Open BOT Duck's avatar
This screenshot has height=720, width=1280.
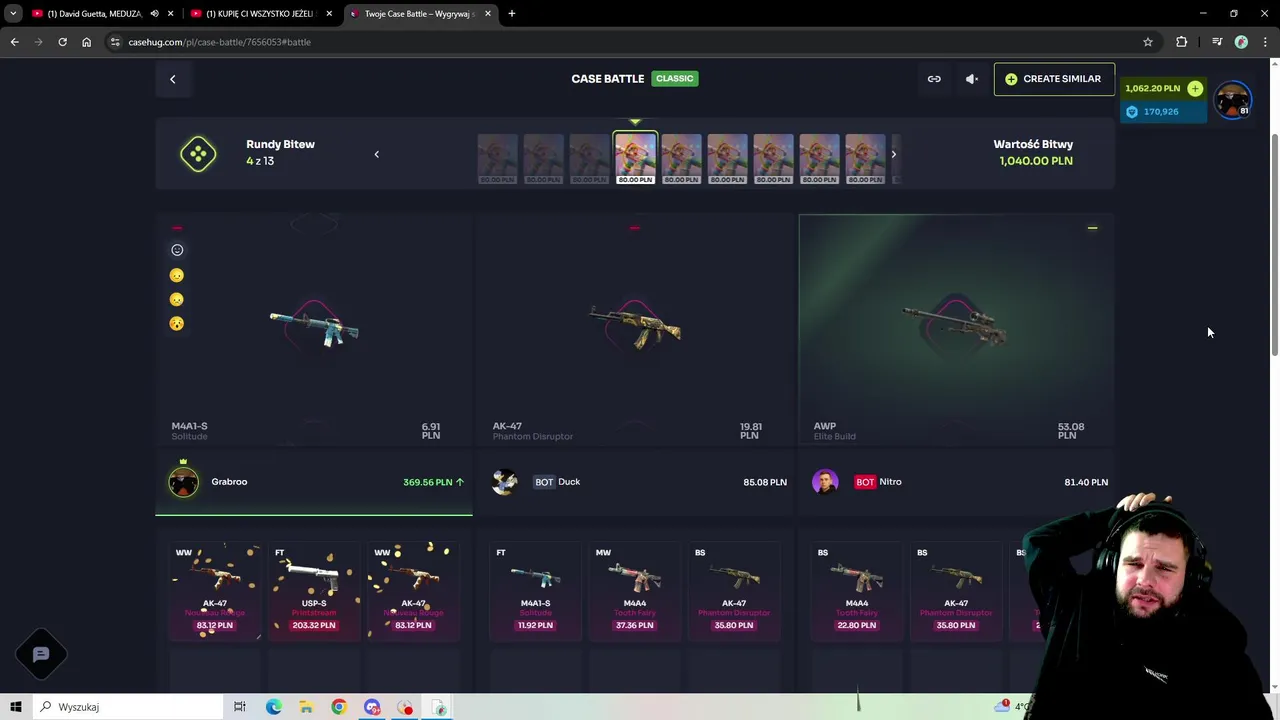tap(505, 482)
